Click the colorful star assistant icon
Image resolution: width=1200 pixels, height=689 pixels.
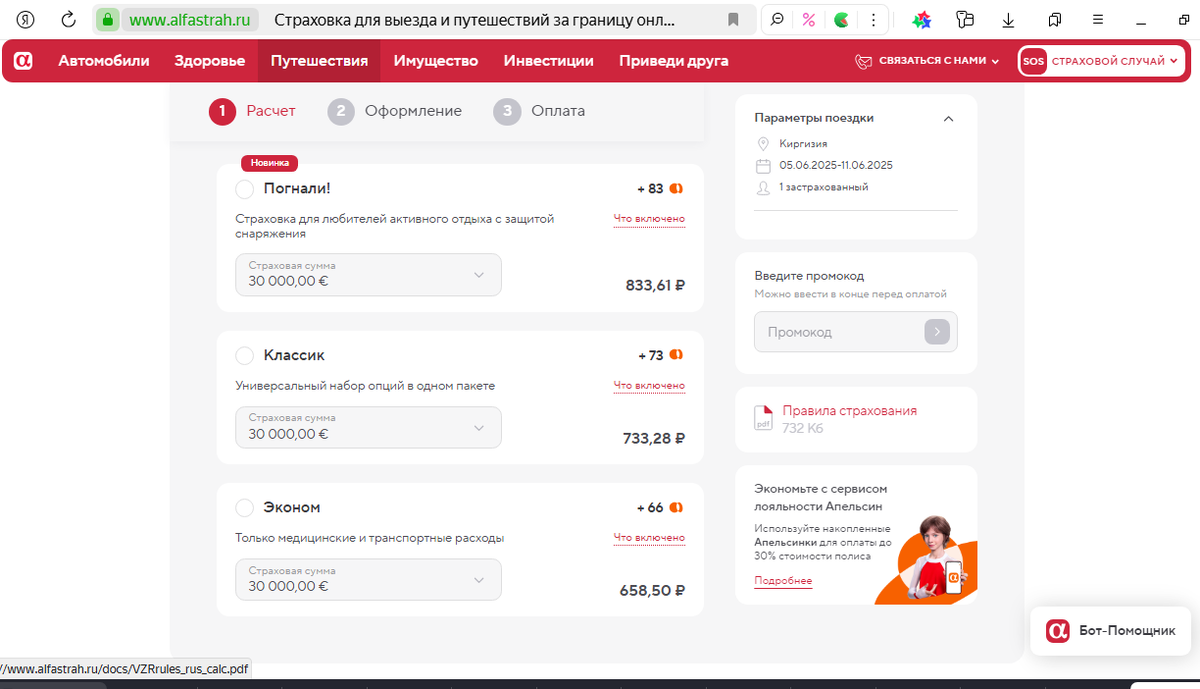923,19
